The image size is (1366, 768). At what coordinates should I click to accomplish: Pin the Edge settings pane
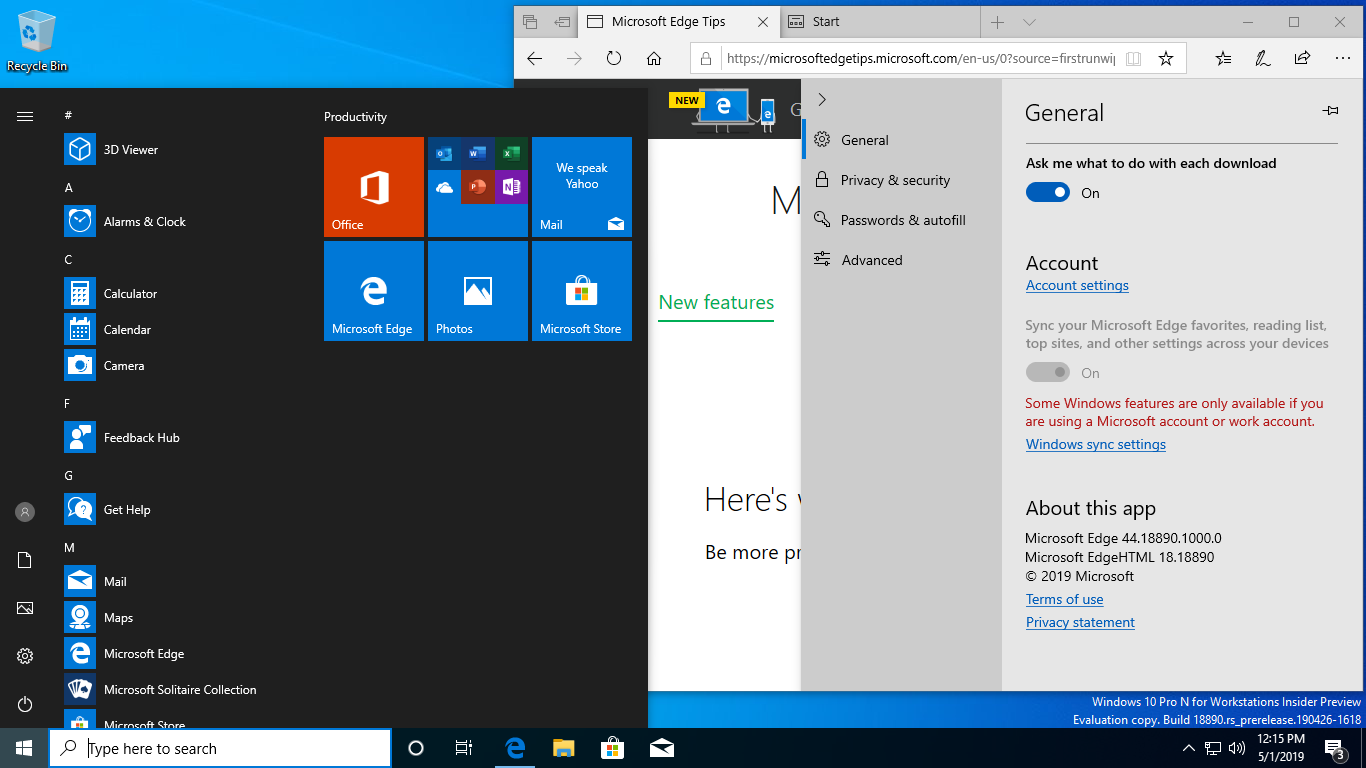1330,111
